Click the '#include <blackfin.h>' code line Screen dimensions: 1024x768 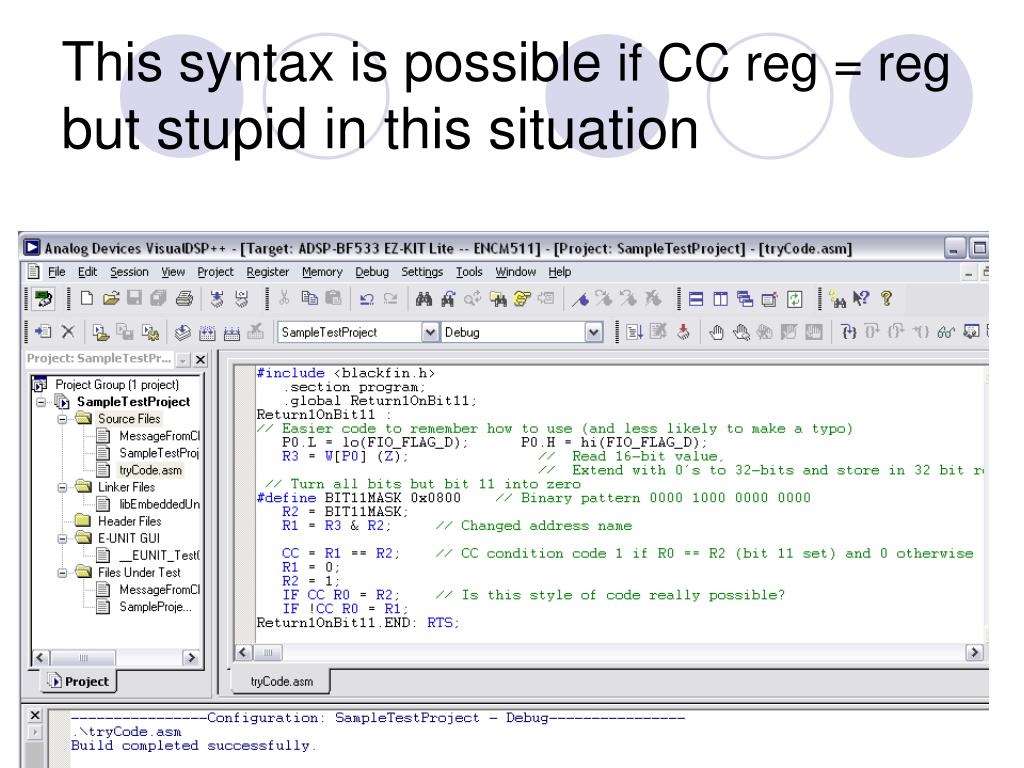345,374
